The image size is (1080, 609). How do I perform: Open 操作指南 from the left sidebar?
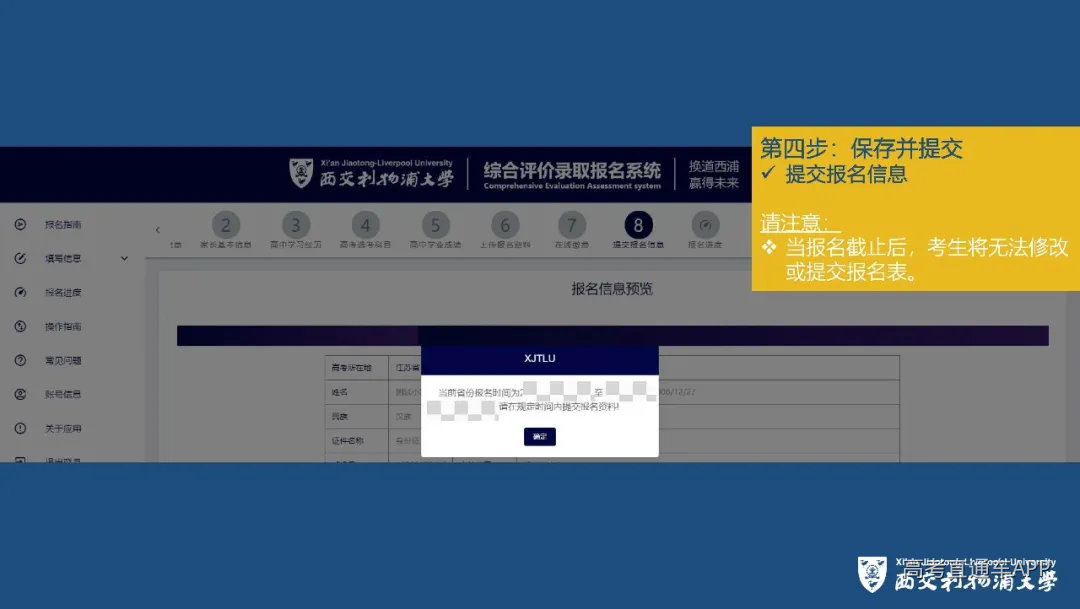[x=20, y=326]
